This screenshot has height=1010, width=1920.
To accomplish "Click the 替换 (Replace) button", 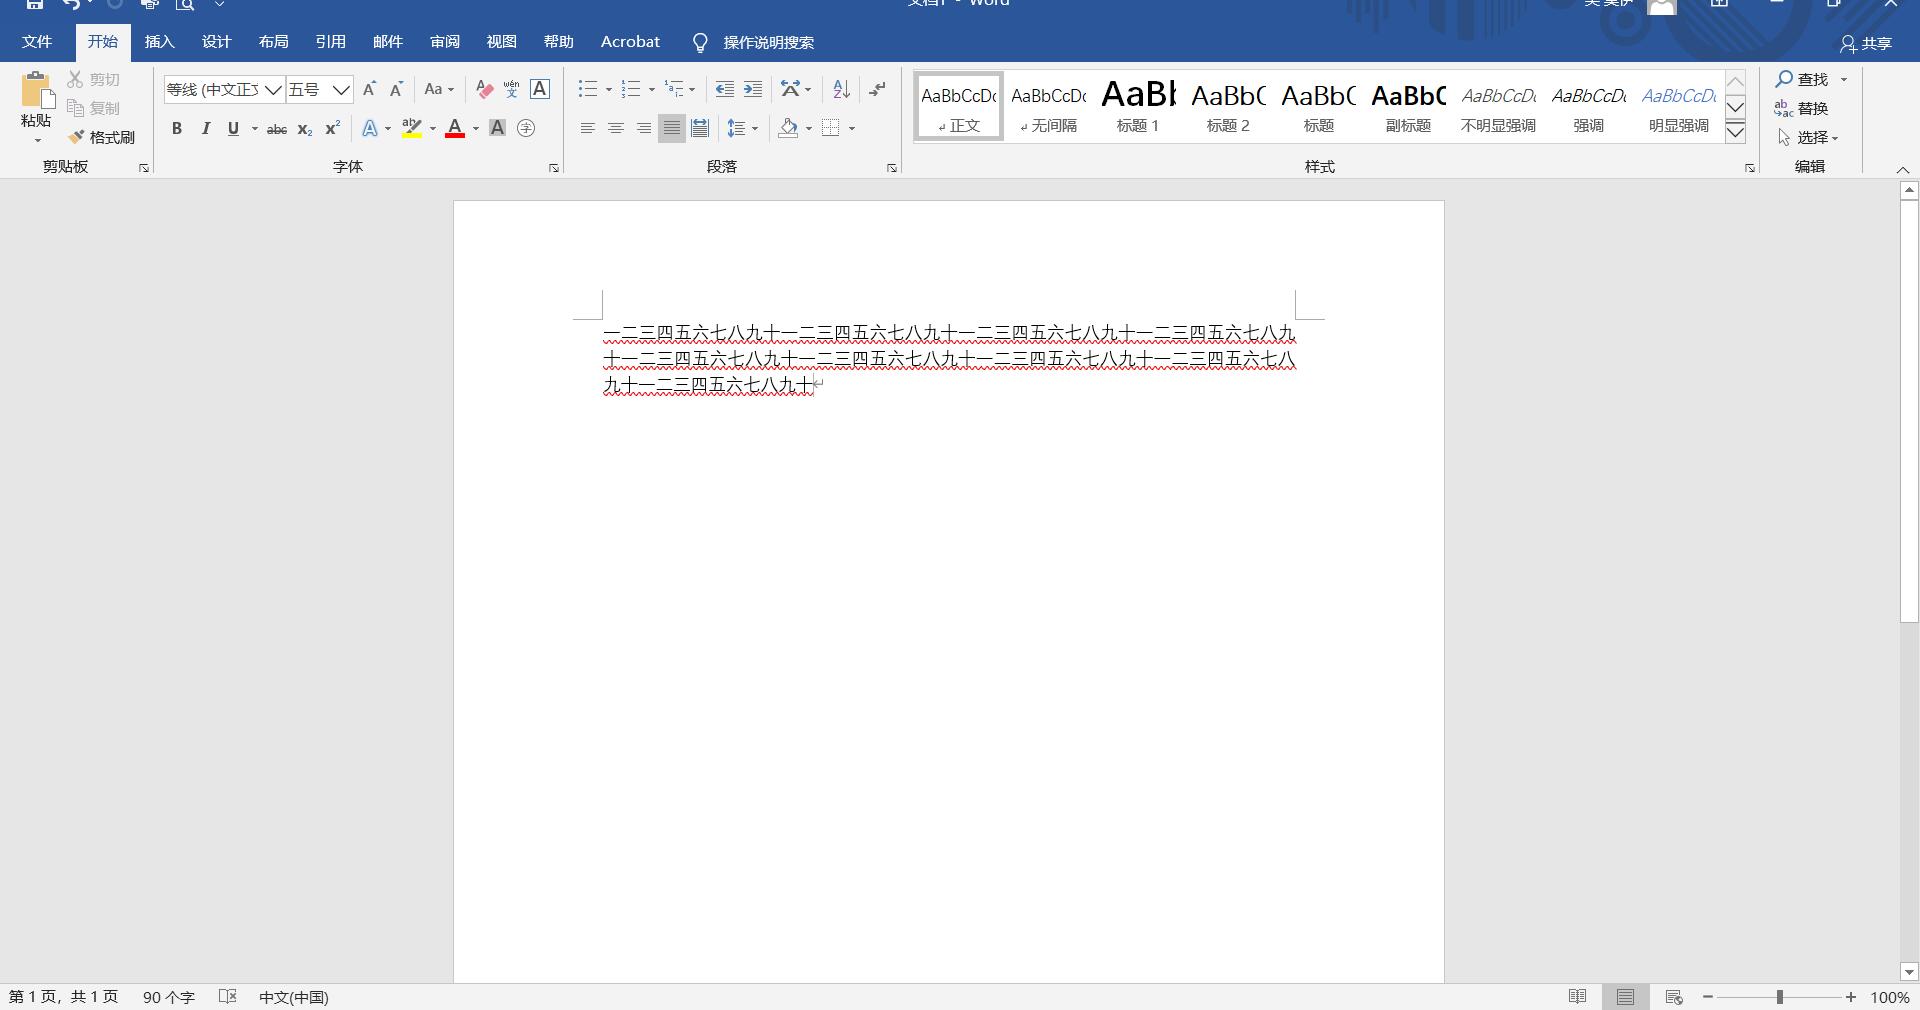I will (1802, 108).
